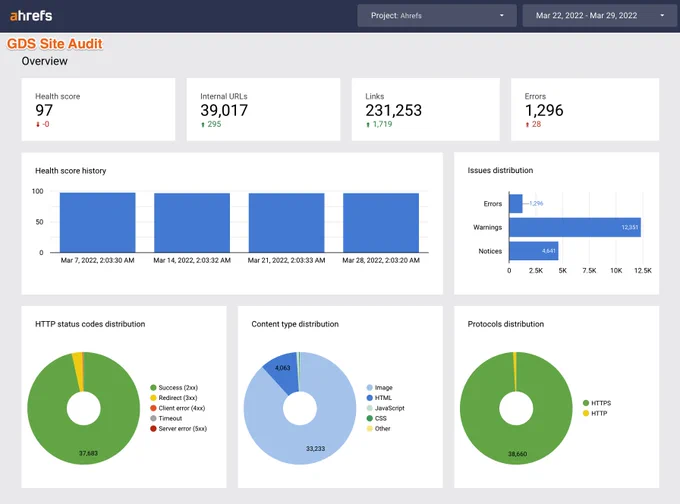The image size is (680, 504).
Task: Click the Image legend swatch
Action: [x=369, y=388]
